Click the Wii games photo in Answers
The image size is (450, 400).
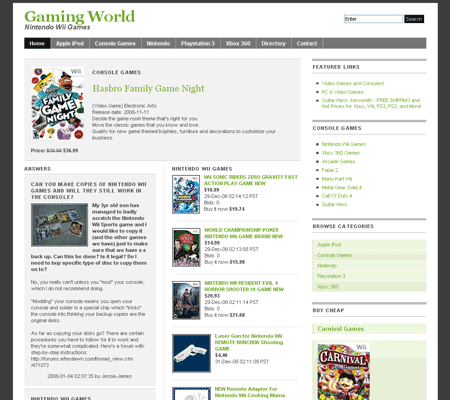coord(59,225)
